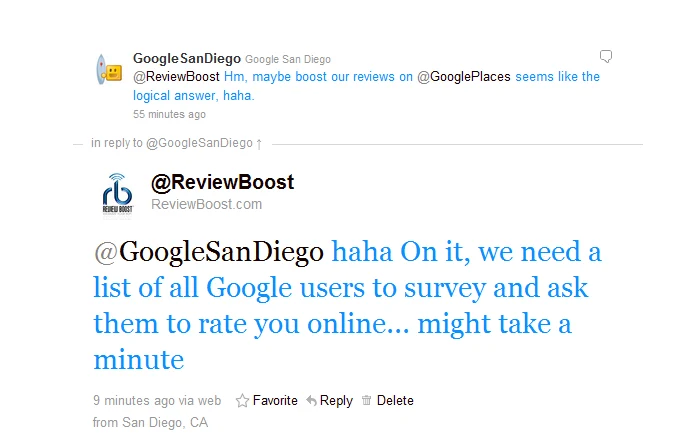Click the Delete trash can icon
678x447 pixels.
(367, 400)
